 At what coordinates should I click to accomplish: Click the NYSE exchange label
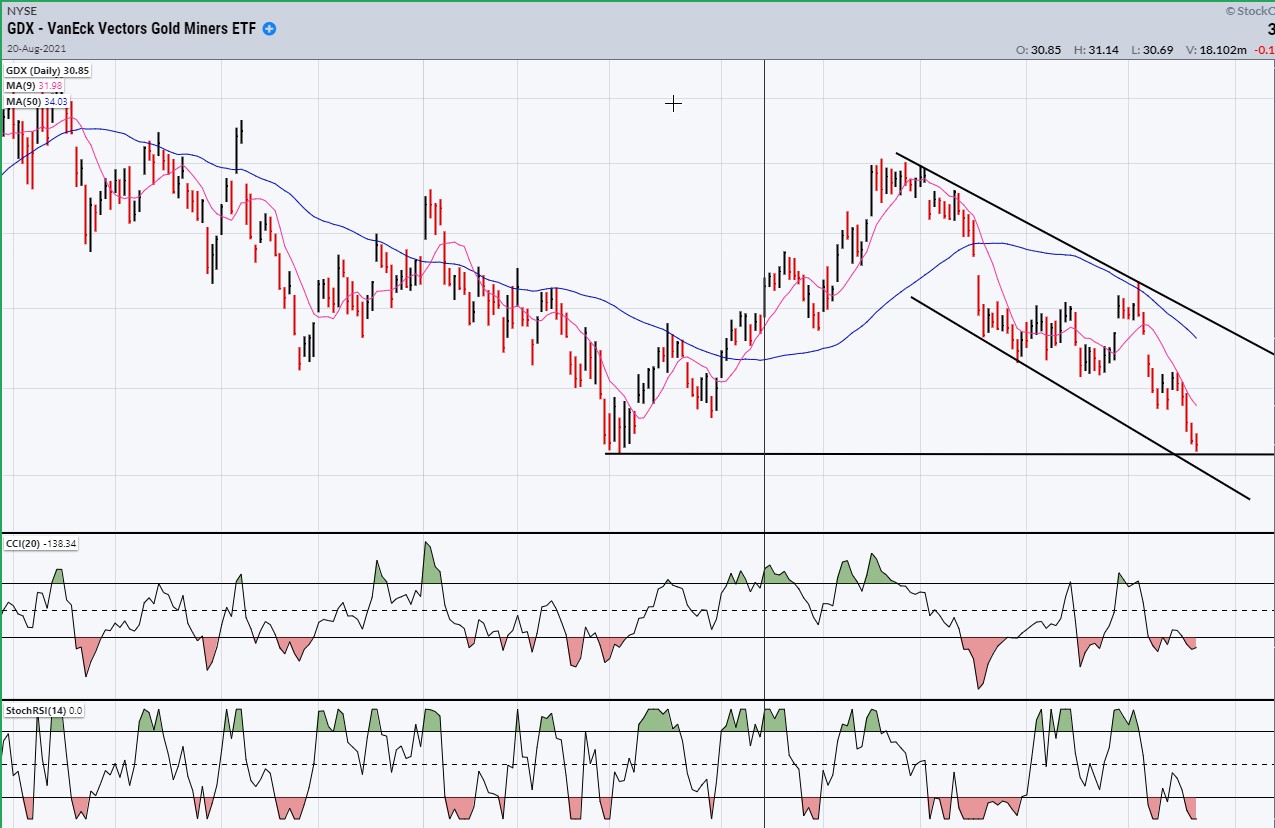click(21, 11)
